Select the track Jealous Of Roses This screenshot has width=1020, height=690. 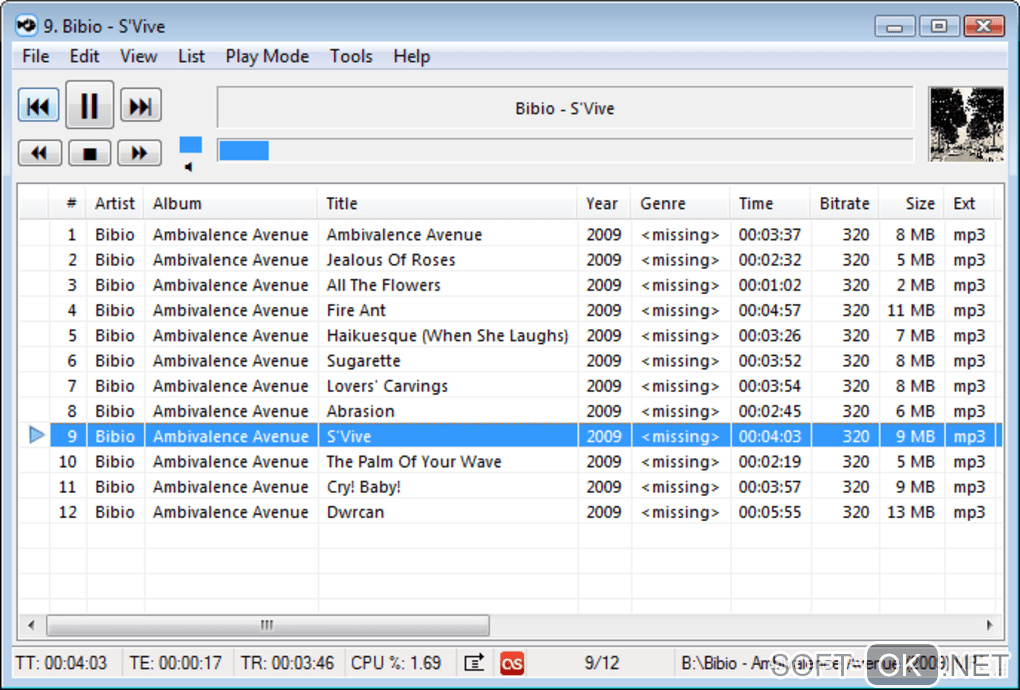pyautogui.click(x=390, y=260)
